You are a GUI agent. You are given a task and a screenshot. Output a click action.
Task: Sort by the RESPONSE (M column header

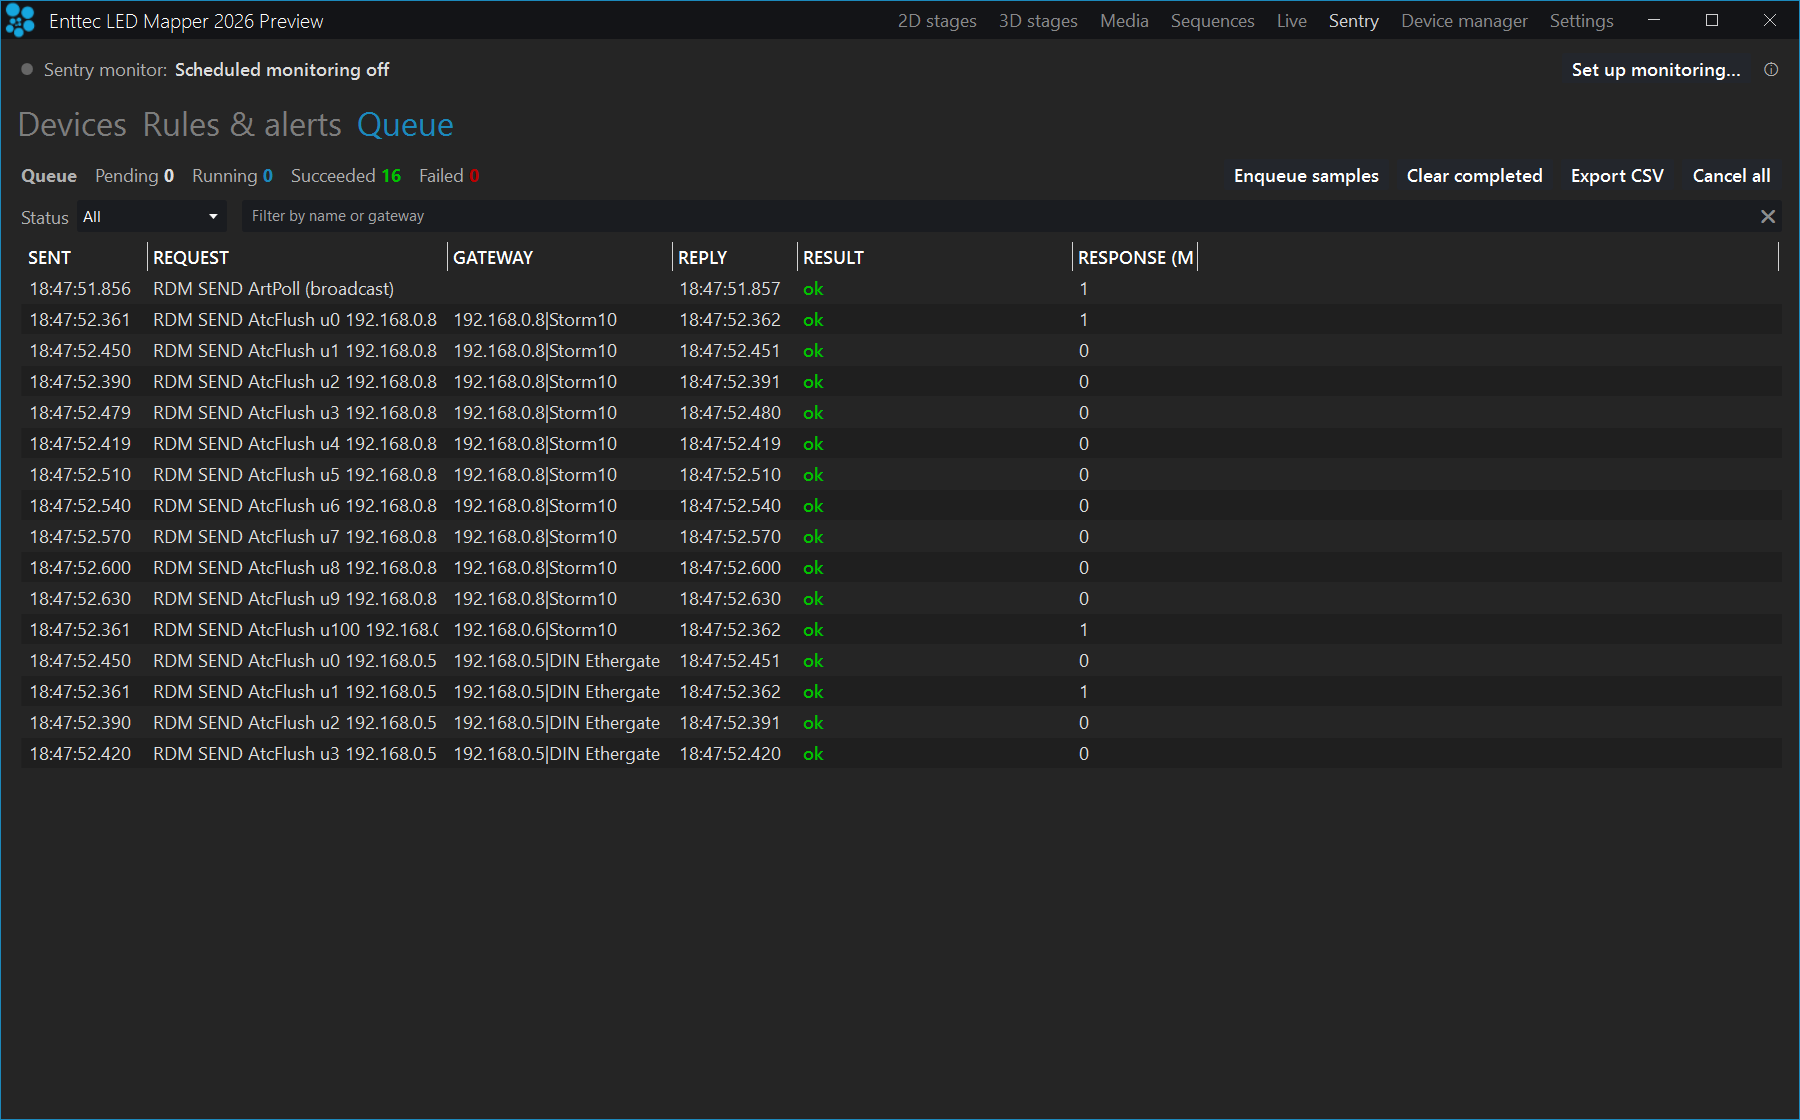coord(1135,258)
